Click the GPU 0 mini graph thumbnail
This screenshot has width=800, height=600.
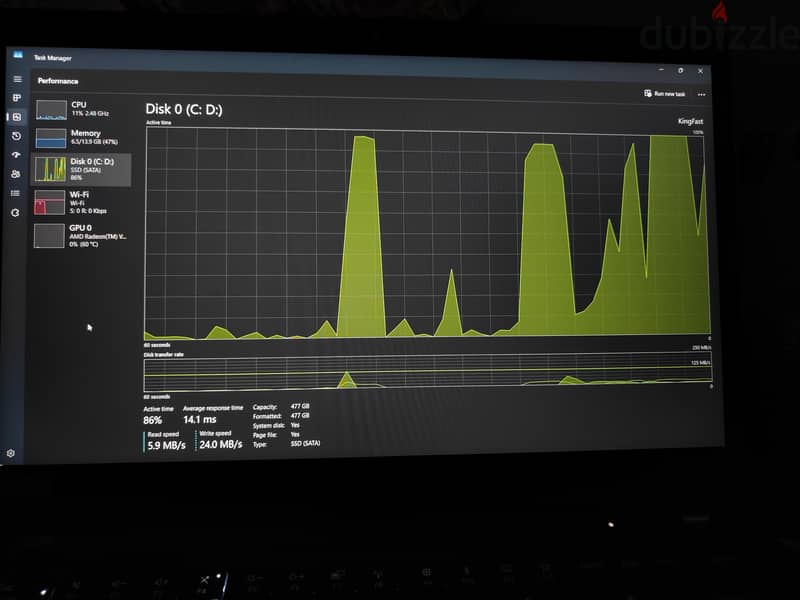(x=49, y=236)
